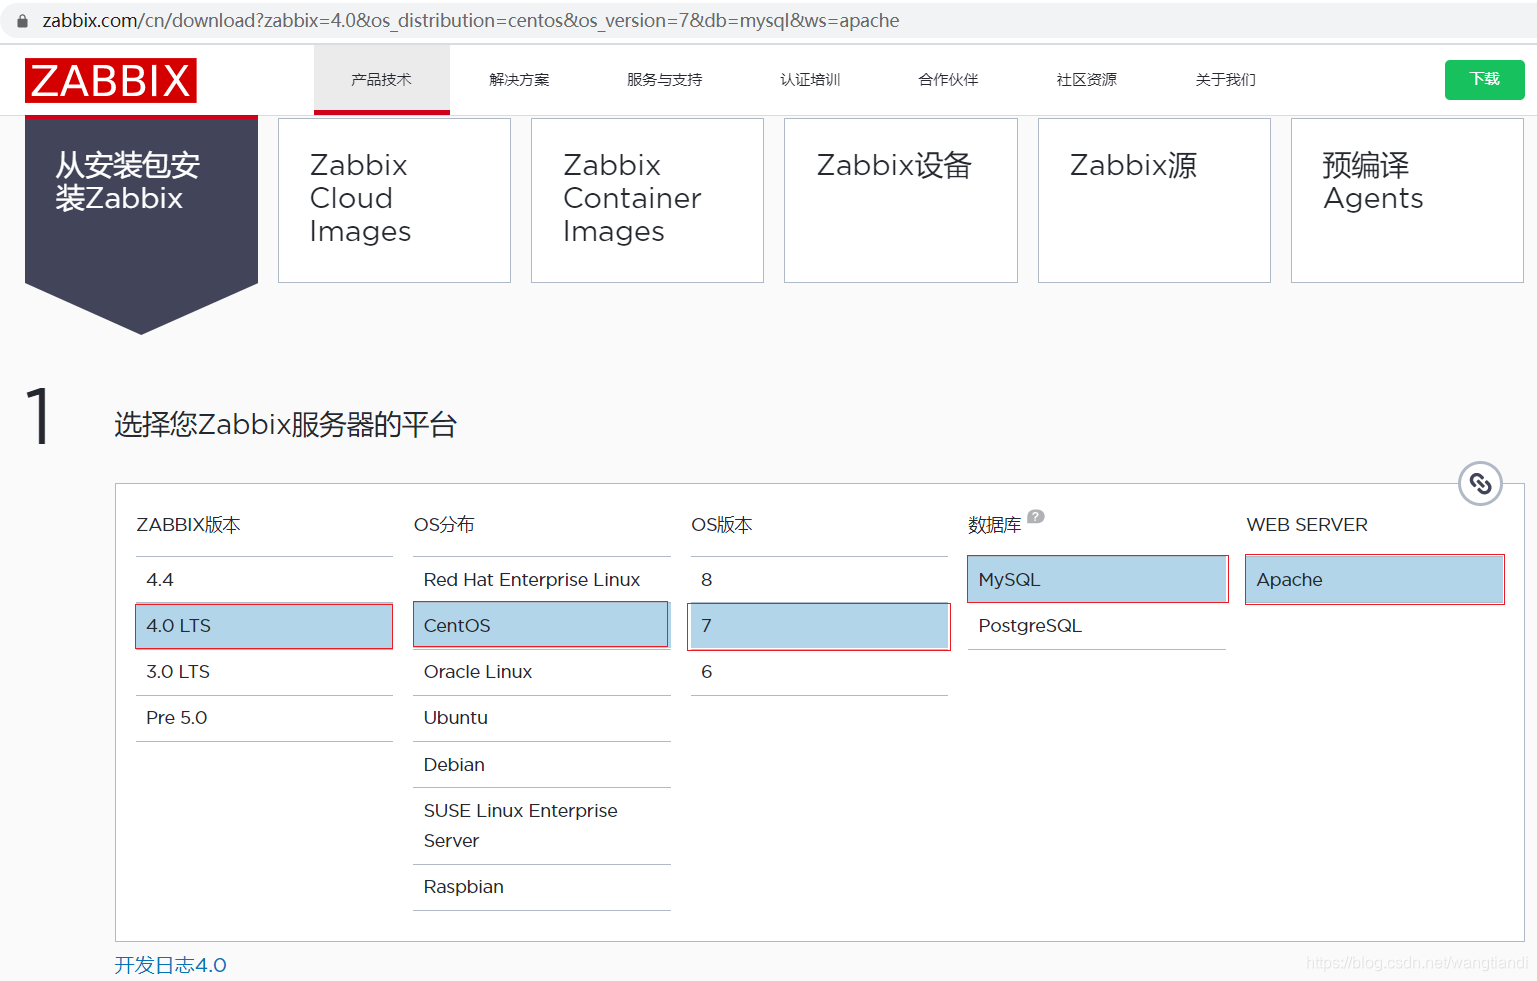1537x981 pixels.
Task: Select the Zabbix源 tab
Action: click(x=1154, y=200)
